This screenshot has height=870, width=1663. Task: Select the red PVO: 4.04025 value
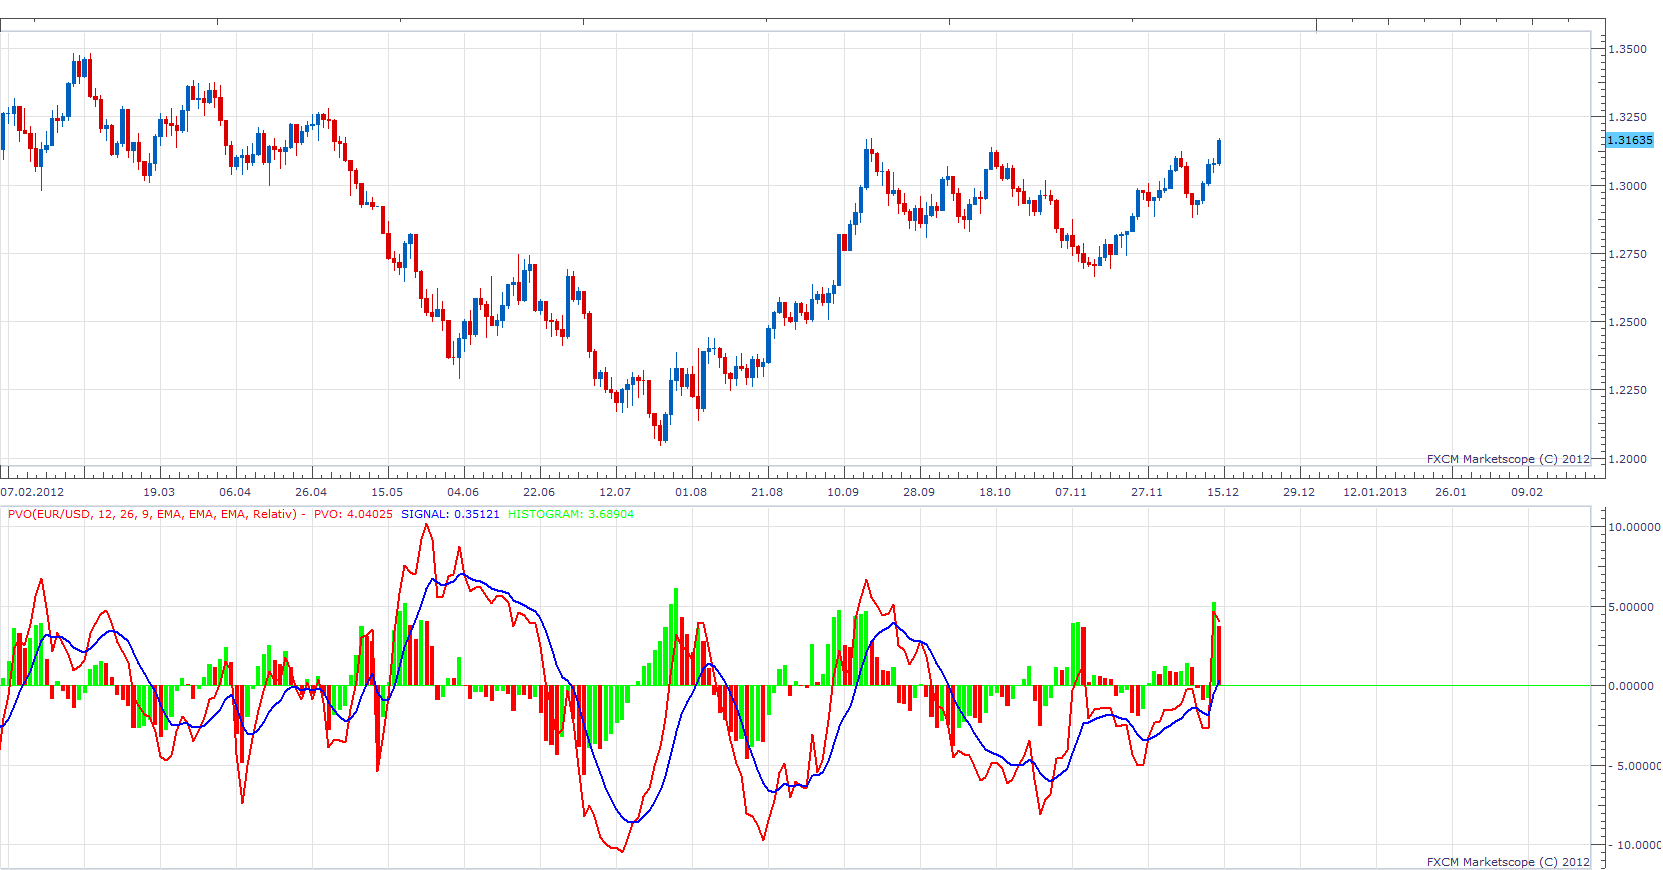point(353,514)
